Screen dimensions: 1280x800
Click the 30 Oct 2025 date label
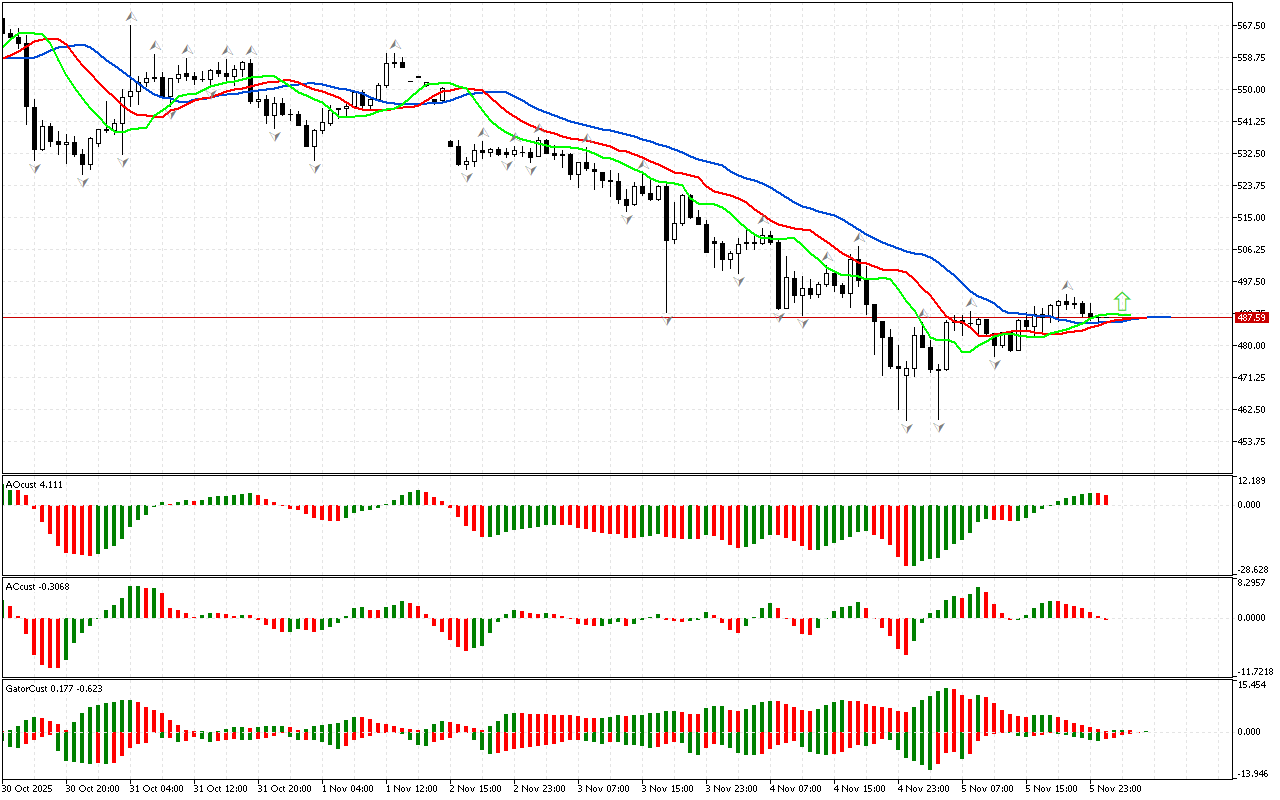point(30,788)
